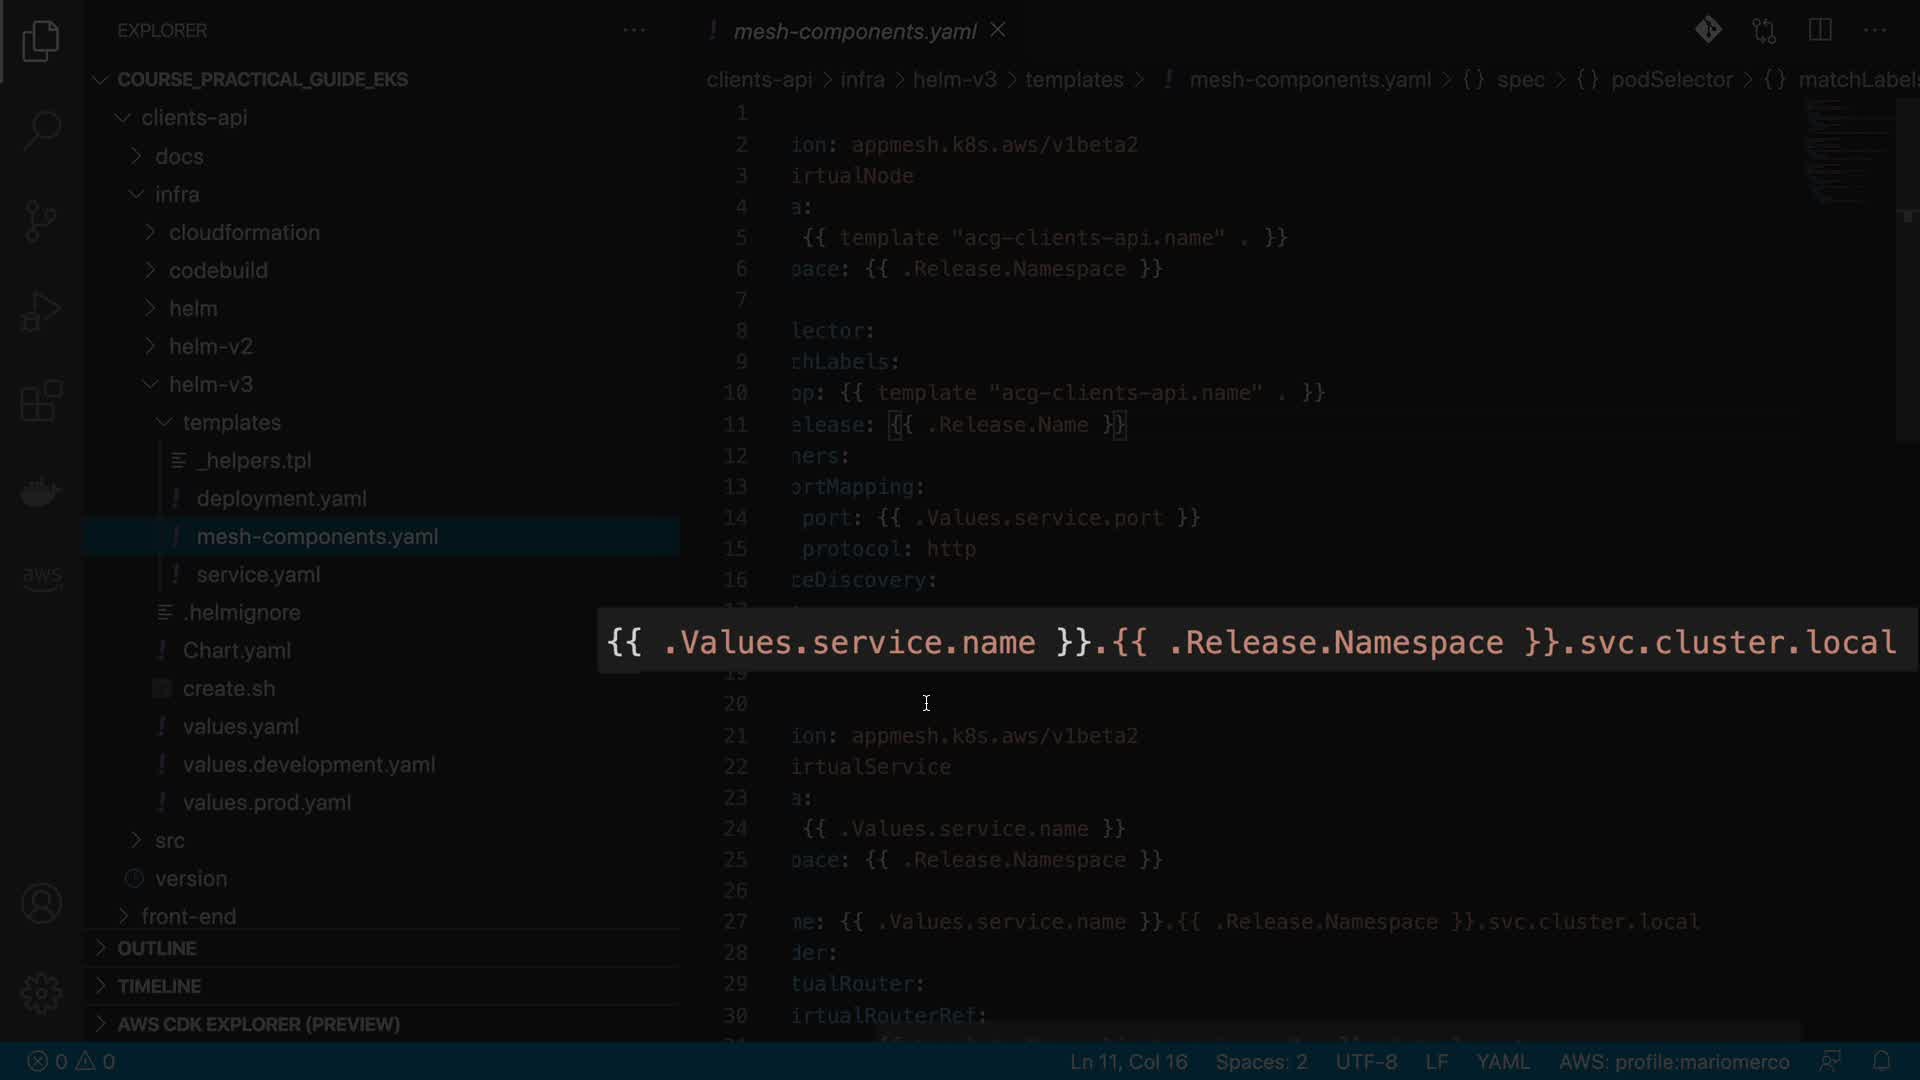Open the Extensions view
The image size is (1920, 1080).
point(41,401)
